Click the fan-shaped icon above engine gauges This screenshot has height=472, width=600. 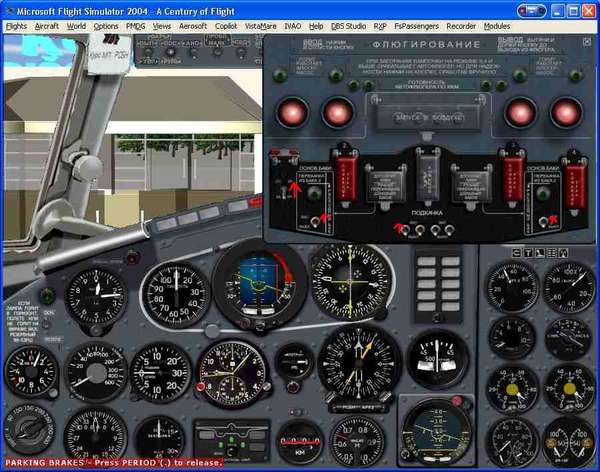[x=563, y=252]
